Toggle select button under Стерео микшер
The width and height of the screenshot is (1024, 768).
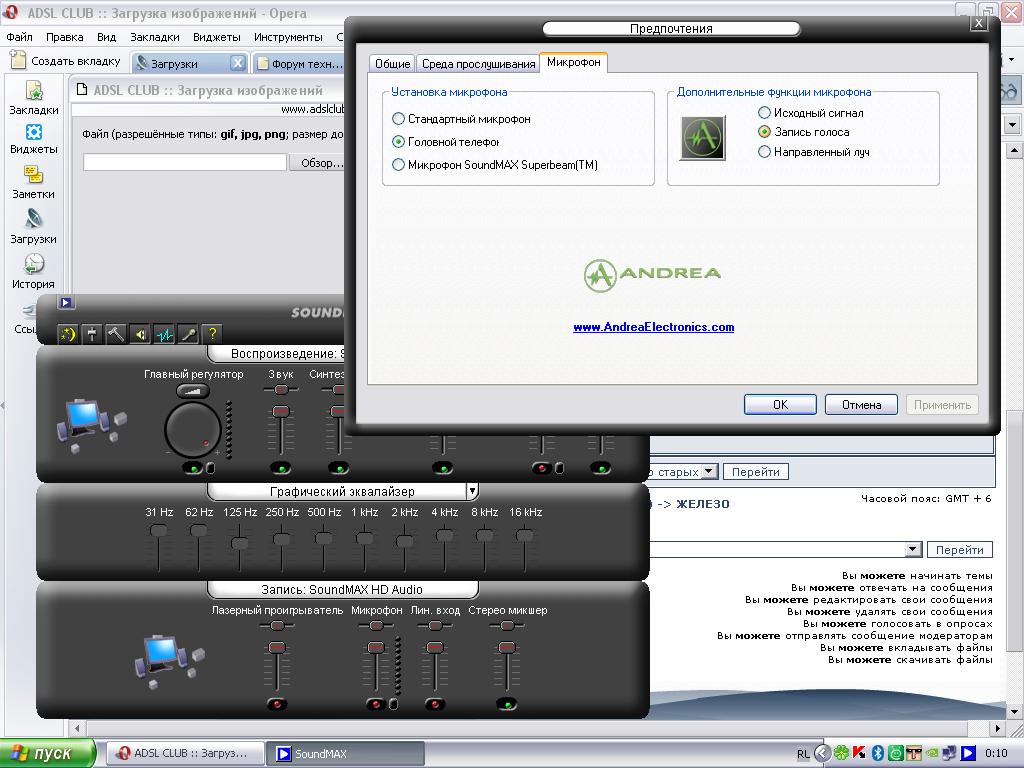[507, 704]
